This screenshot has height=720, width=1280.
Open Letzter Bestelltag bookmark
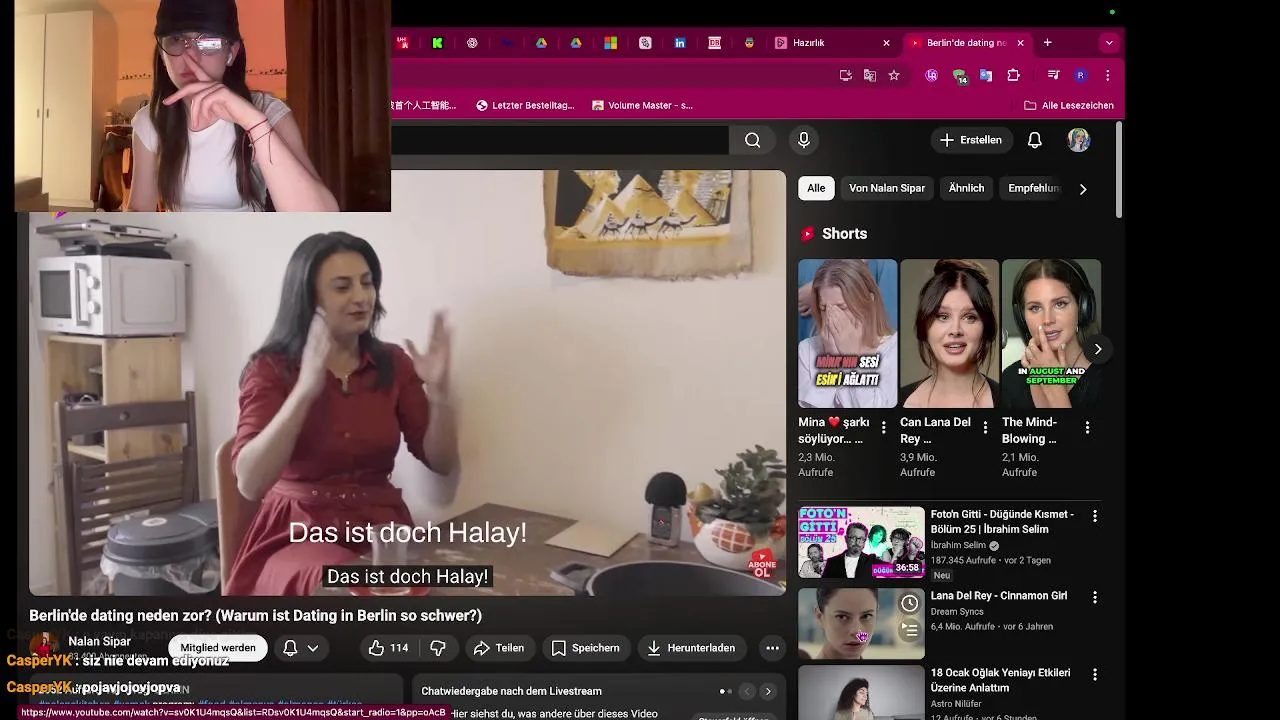click(x=525, y=105)
